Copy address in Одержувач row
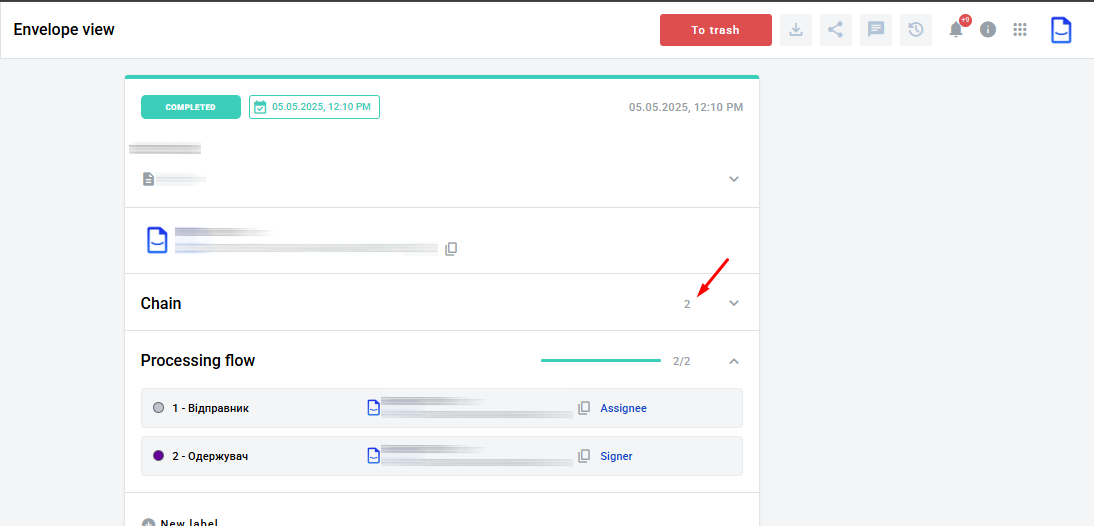Image resolution: width=1094 pixels, height=526 pixels. tap(584, 456)
